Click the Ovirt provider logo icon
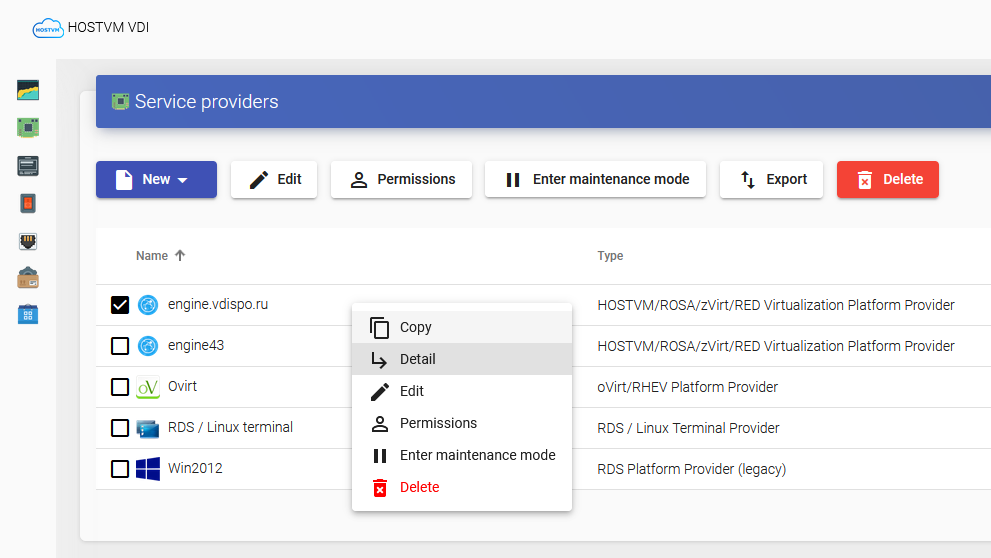Viewport: 991px width, 558px height. coord(148,387)
